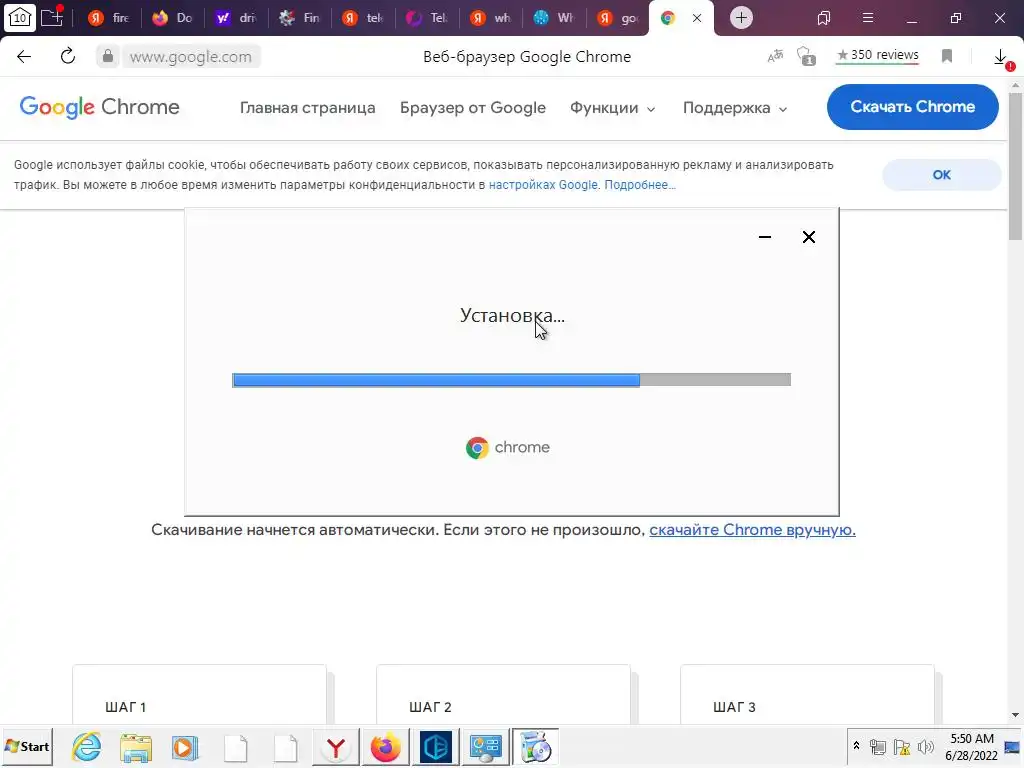Open the Action Center flag icon
Screen dimensions: 1024x768
click(902, 746)
